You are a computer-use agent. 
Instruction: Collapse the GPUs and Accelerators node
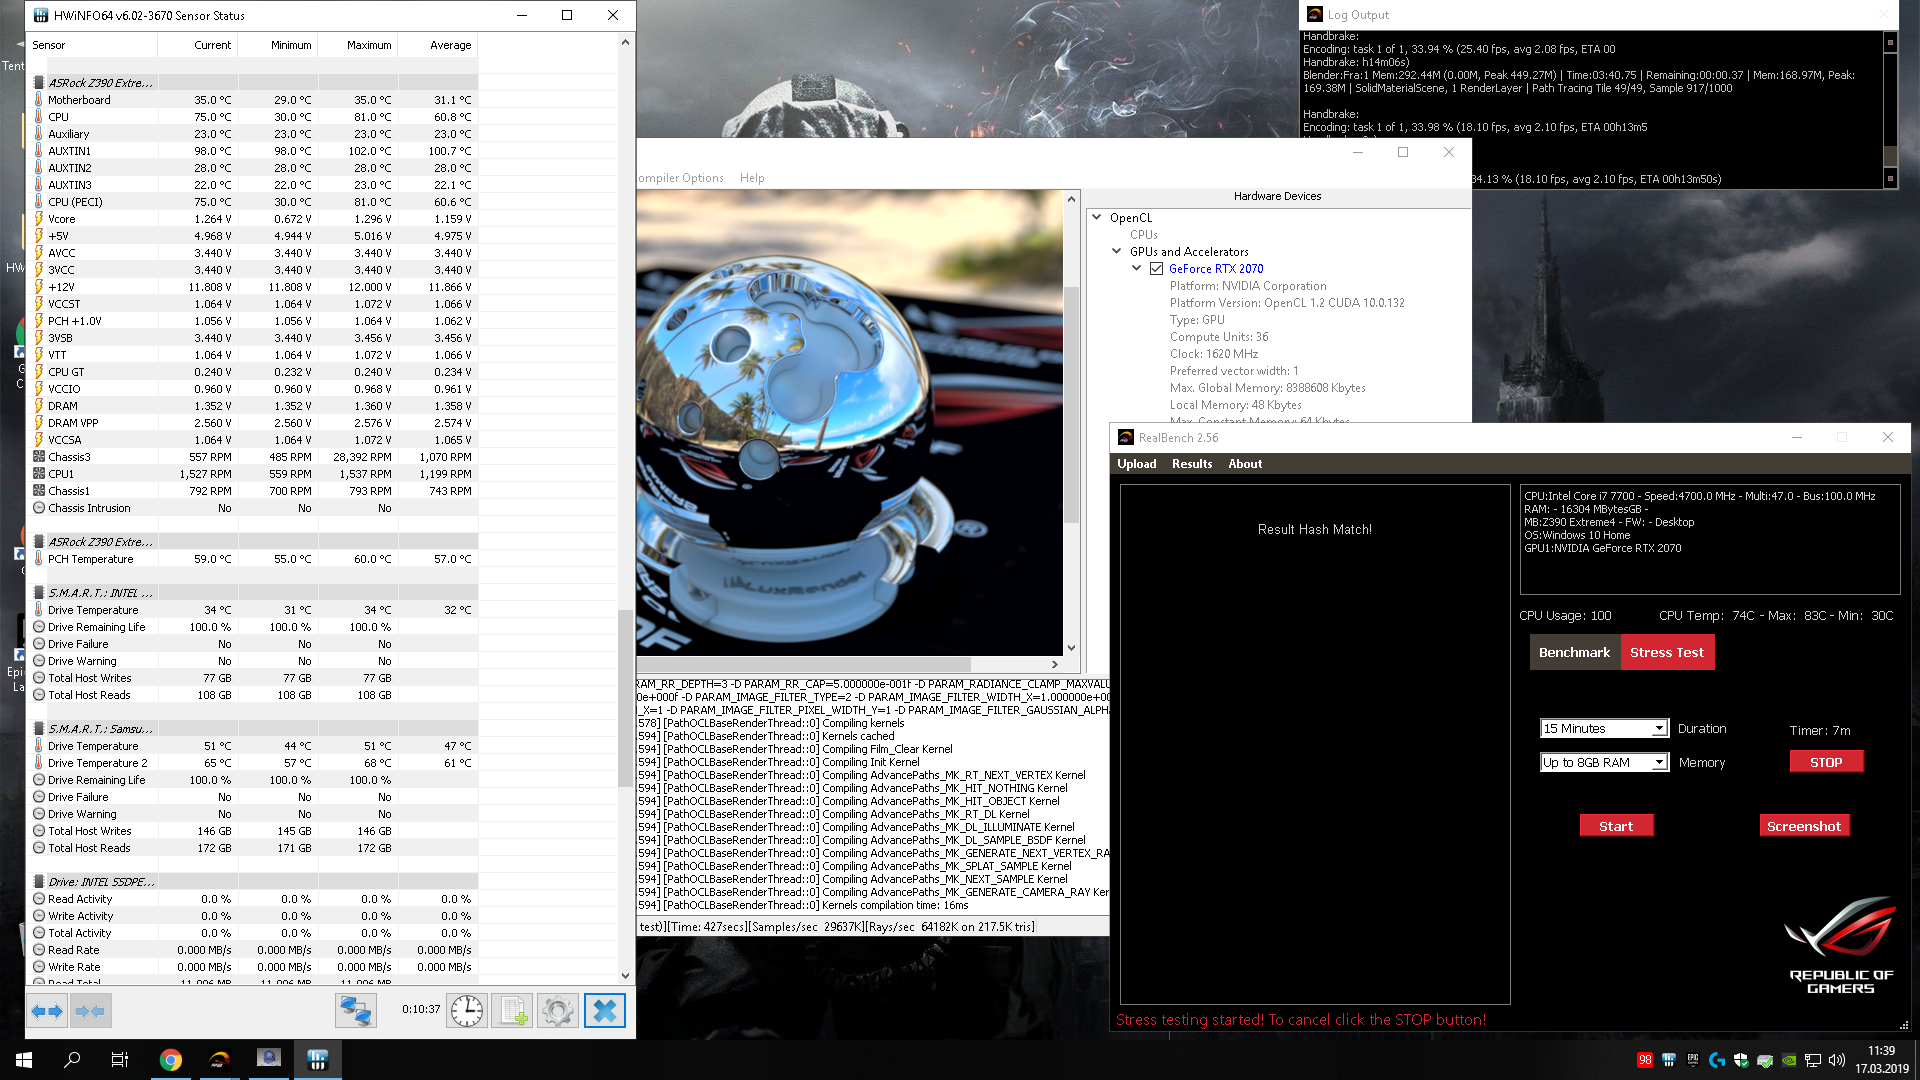click(x=1117, y=251)
